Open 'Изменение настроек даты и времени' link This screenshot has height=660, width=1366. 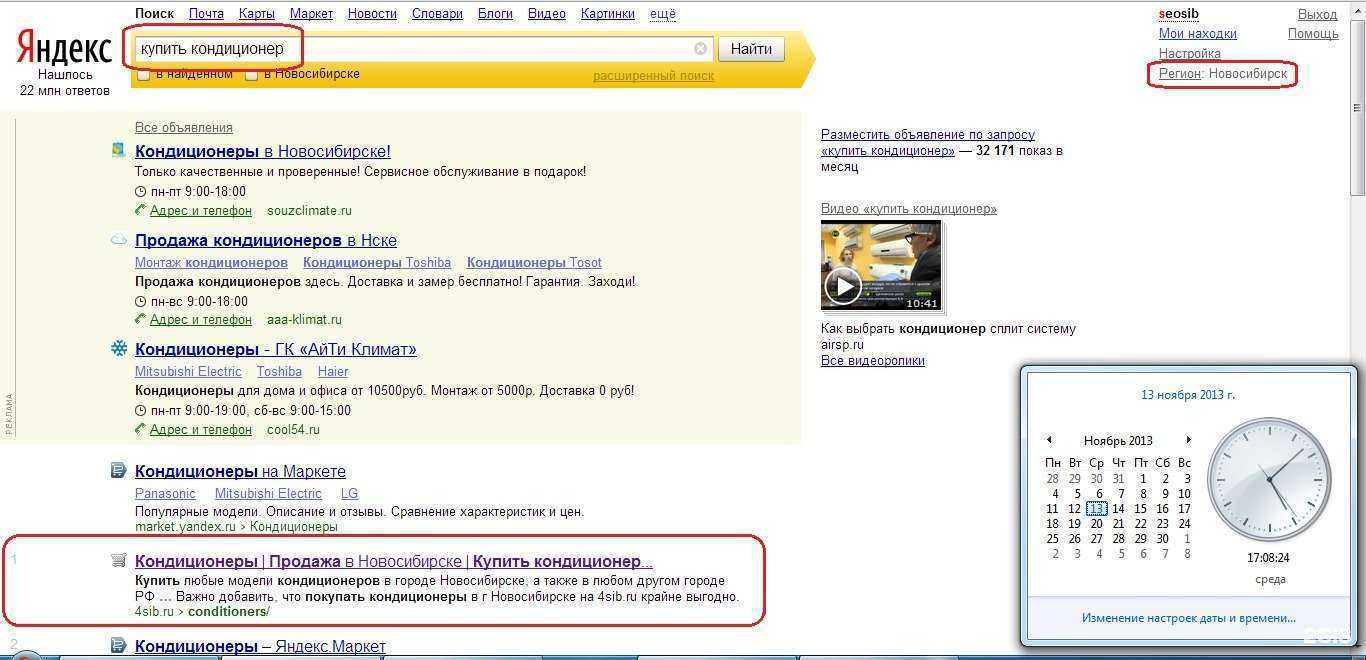click(1188, 618)
